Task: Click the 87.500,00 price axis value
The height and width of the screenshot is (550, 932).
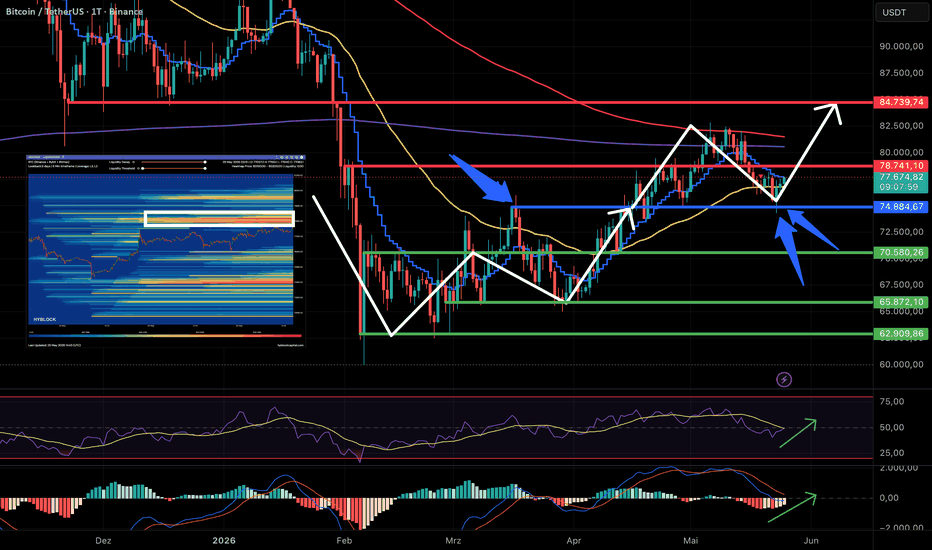Action: click(x=902, y=73)
